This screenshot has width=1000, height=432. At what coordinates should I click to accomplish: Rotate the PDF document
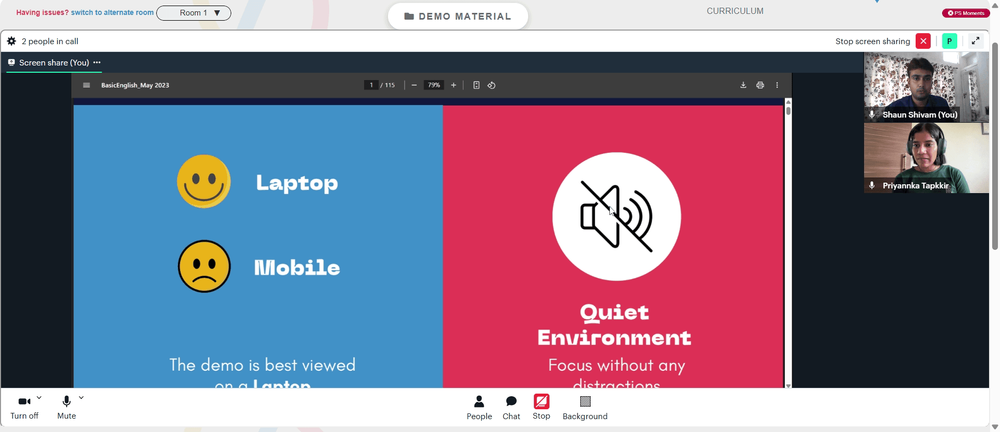[x=492, y=85]
